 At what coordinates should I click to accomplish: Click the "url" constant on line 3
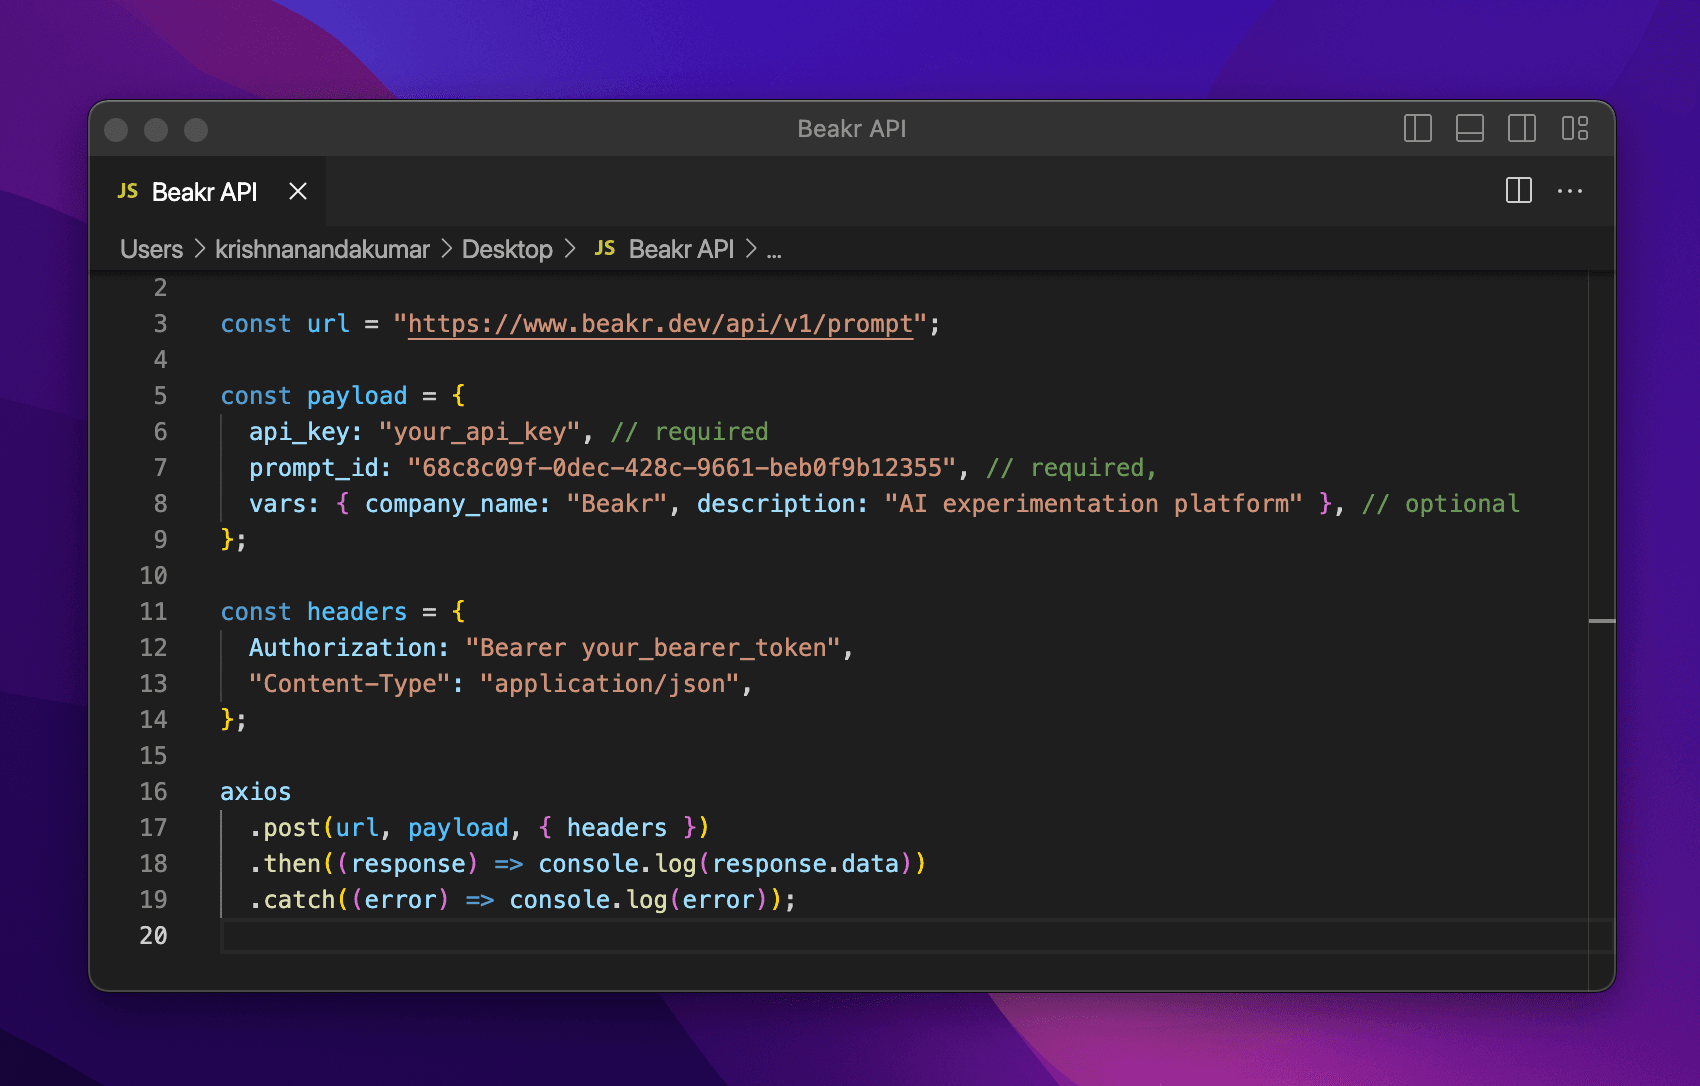tap(328, 324)
